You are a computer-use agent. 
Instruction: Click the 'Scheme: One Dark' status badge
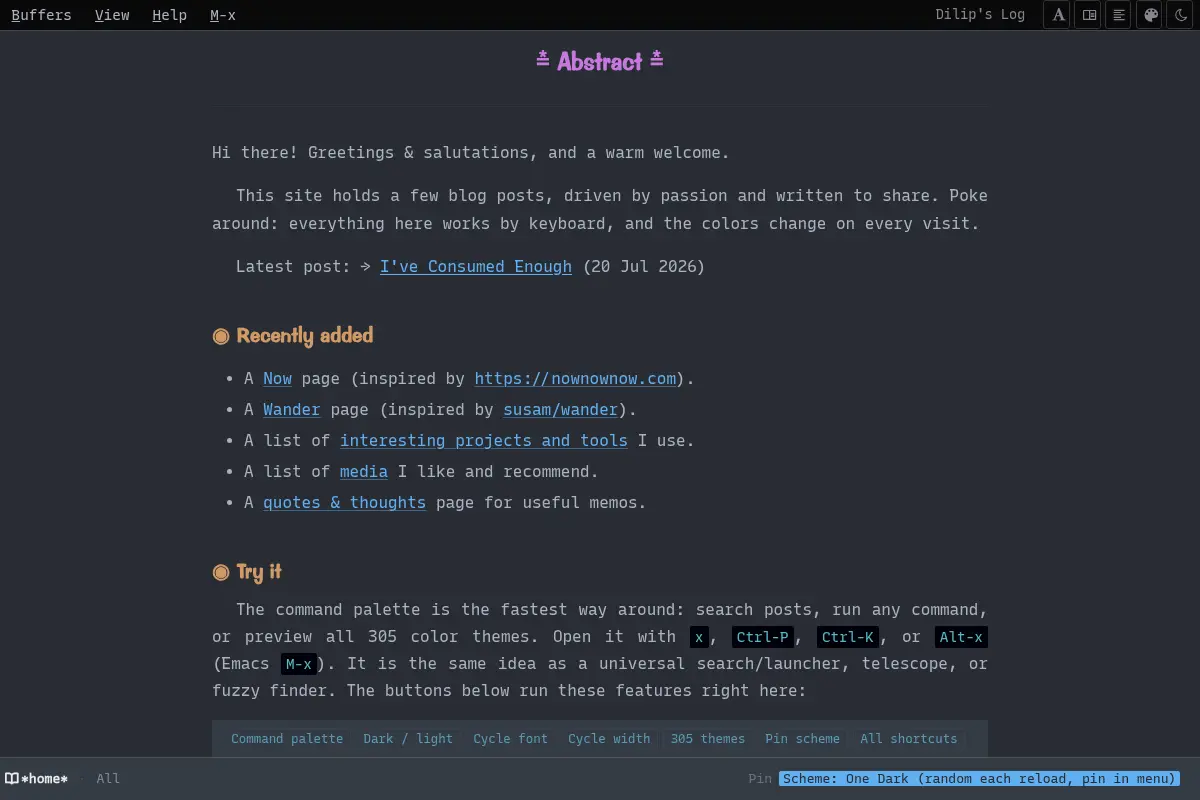979,778
